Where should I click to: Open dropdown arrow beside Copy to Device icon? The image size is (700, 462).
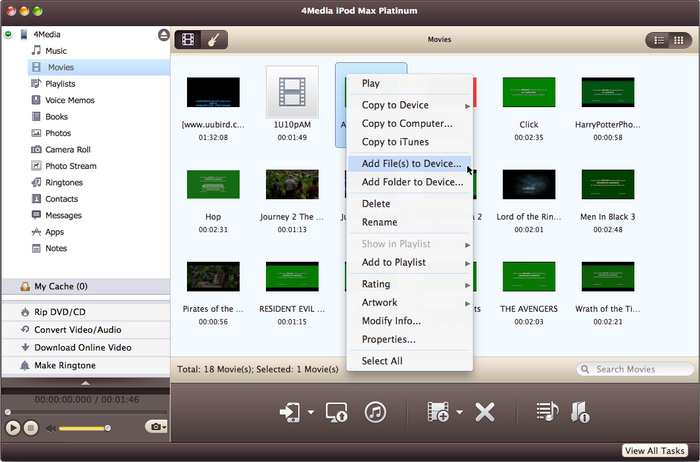(x=311, y=412)
